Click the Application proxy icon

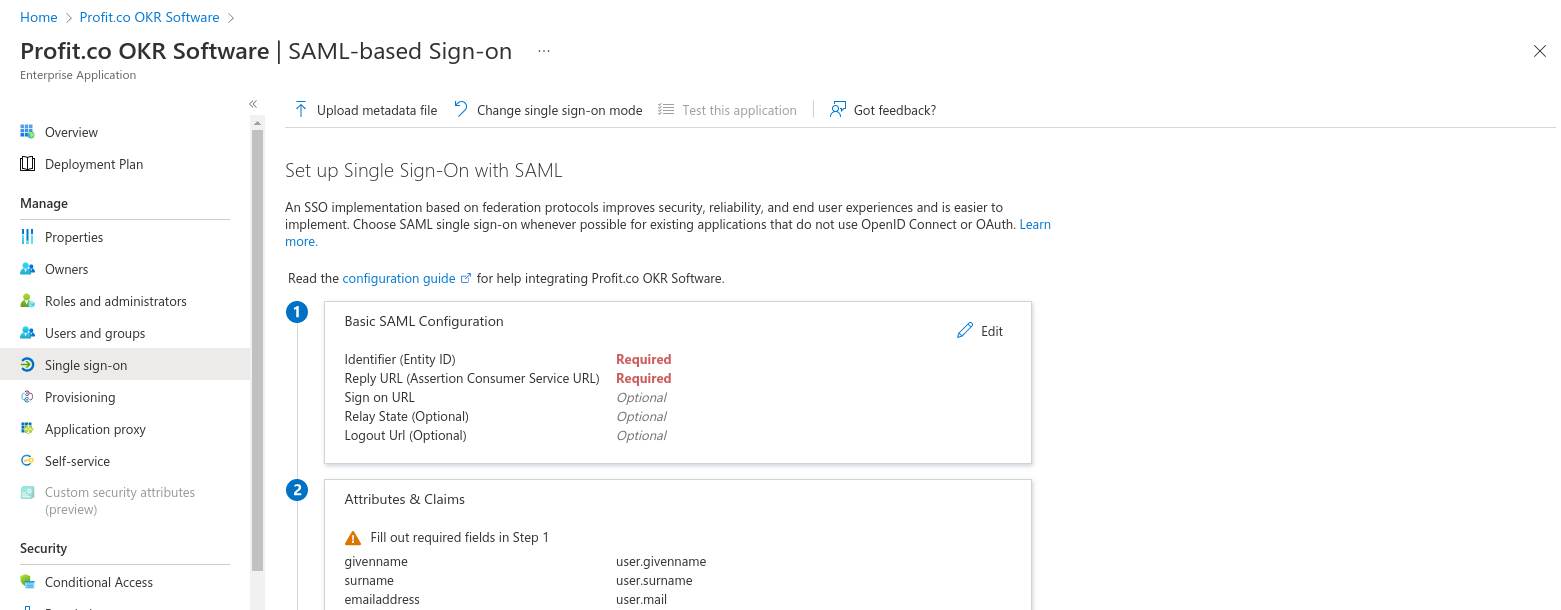pos(28,429)
